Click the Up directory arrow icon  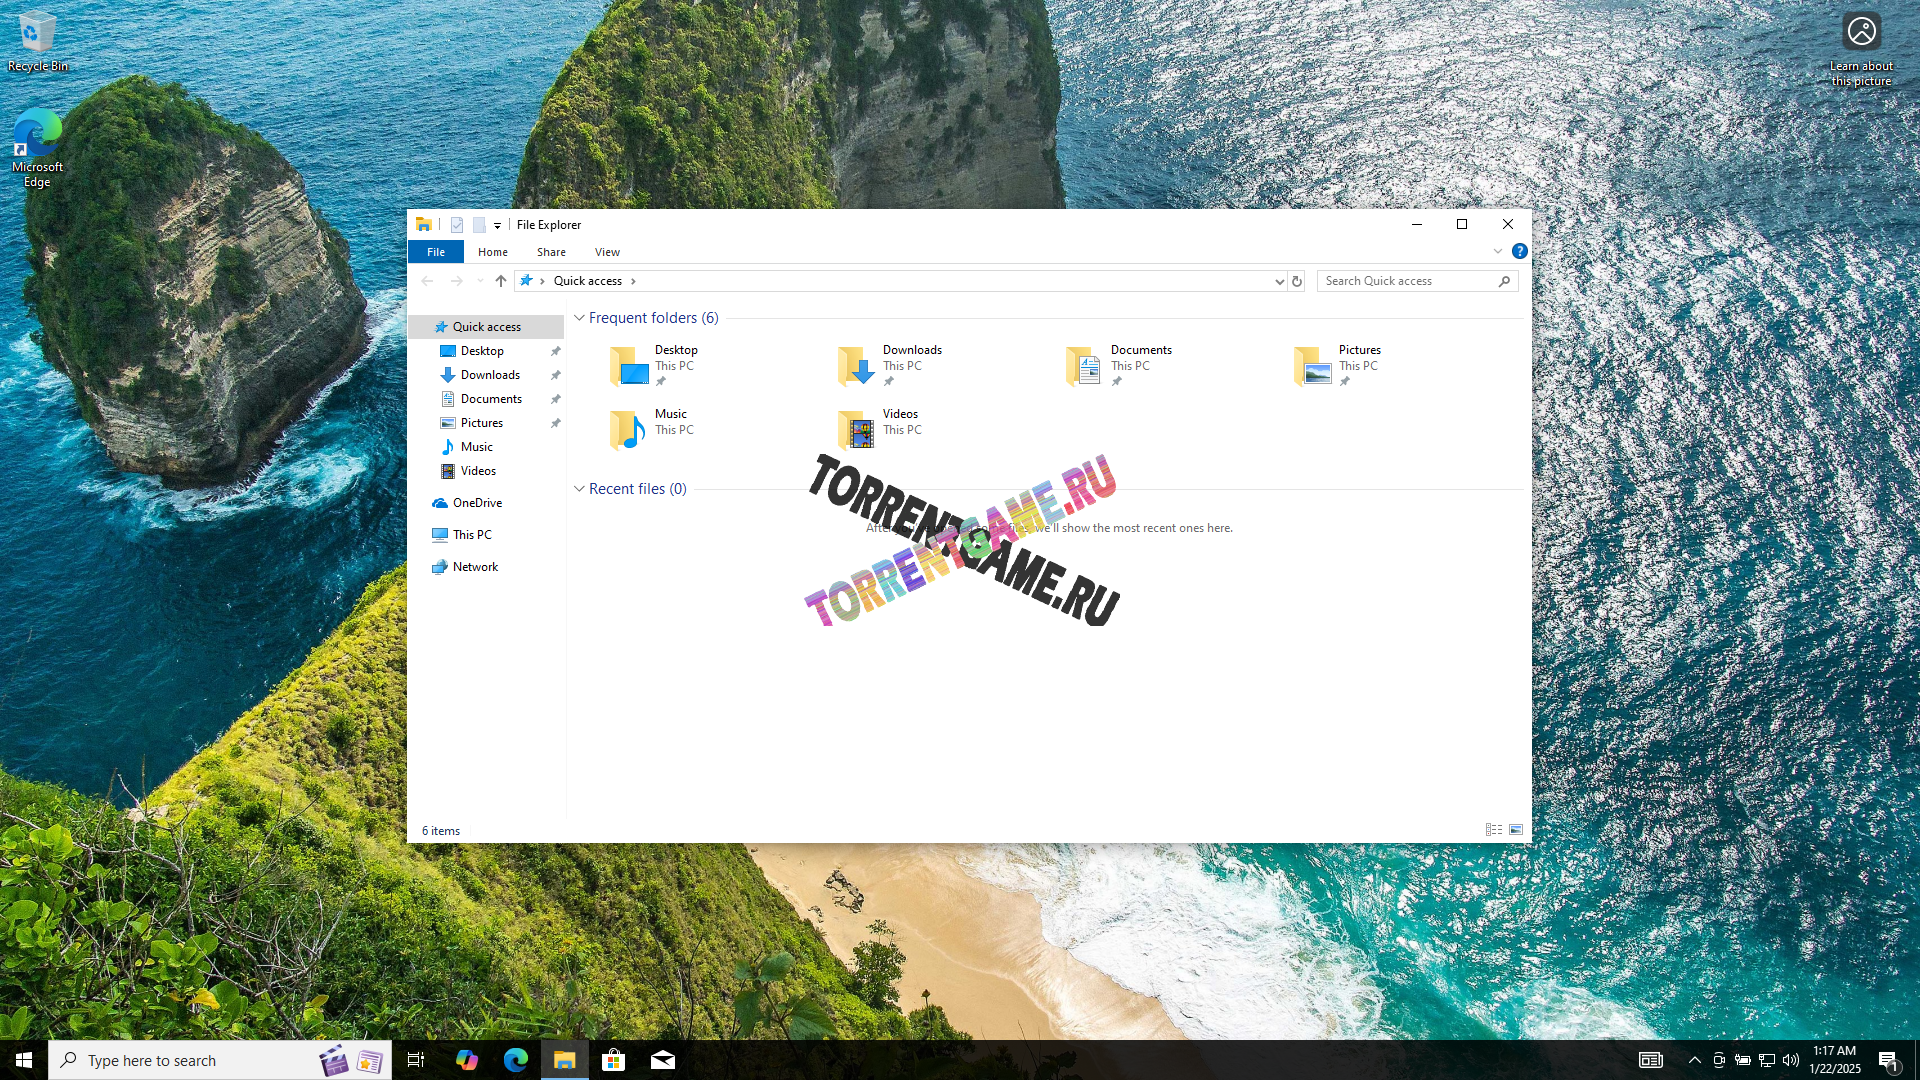pos(501,281)
